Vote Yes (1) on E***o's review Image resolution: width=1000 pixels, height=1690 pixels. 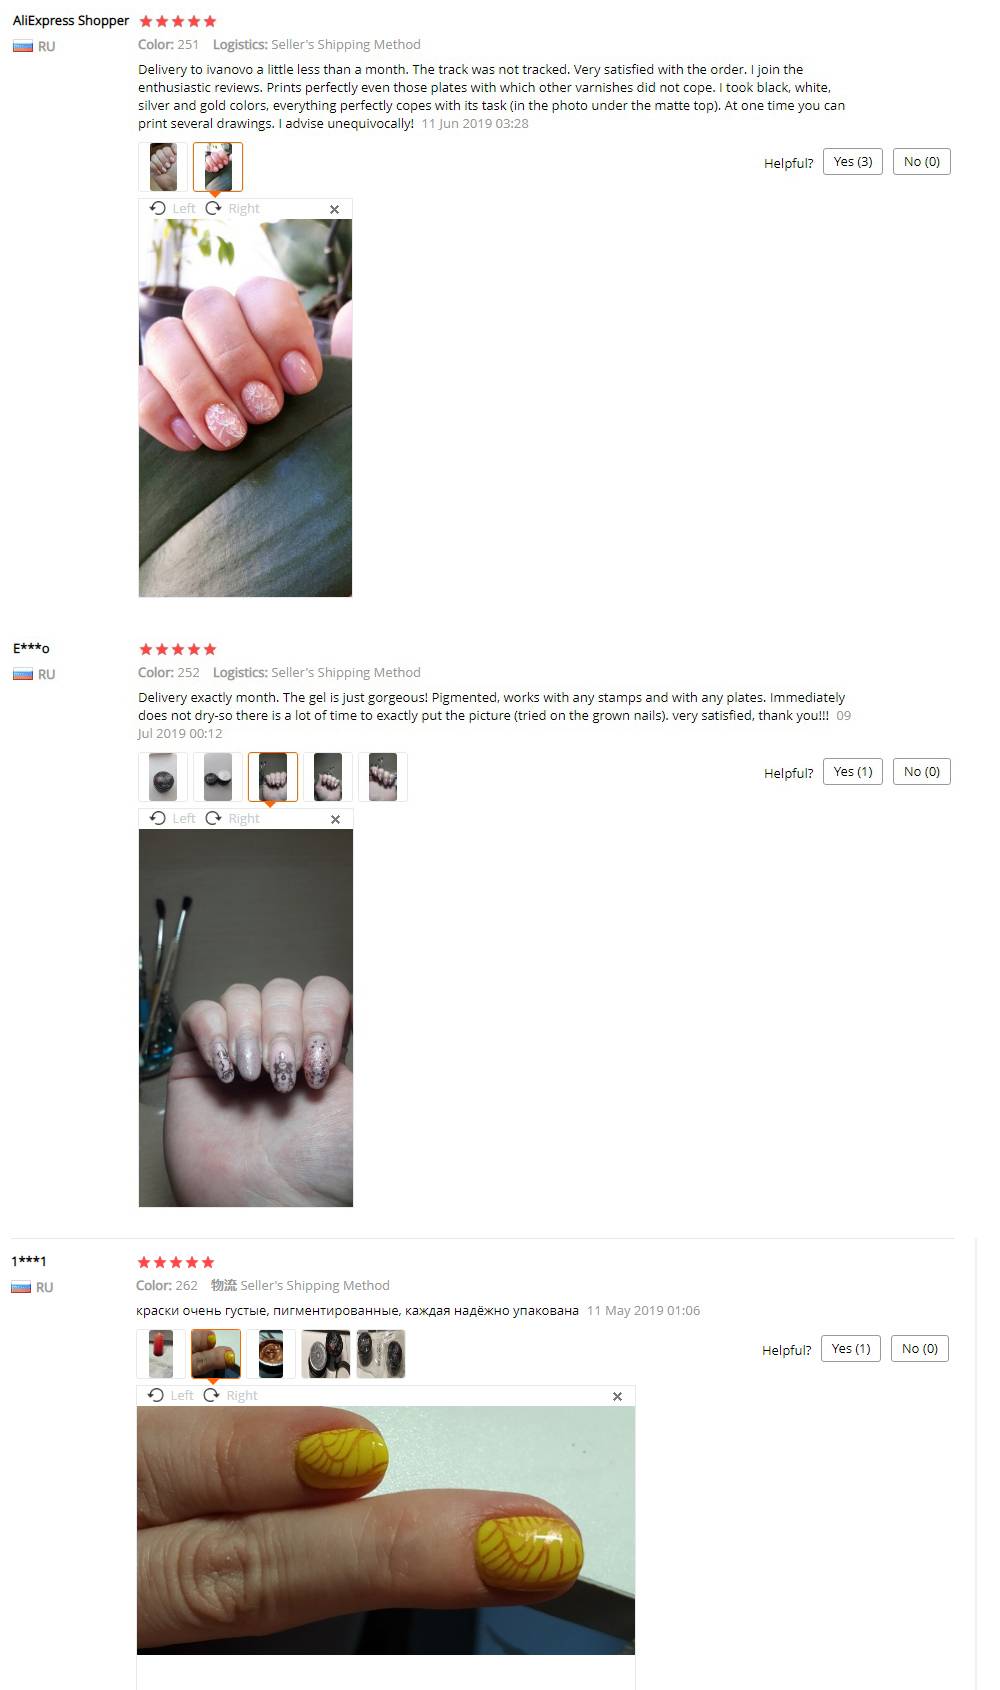pos(853,772)
